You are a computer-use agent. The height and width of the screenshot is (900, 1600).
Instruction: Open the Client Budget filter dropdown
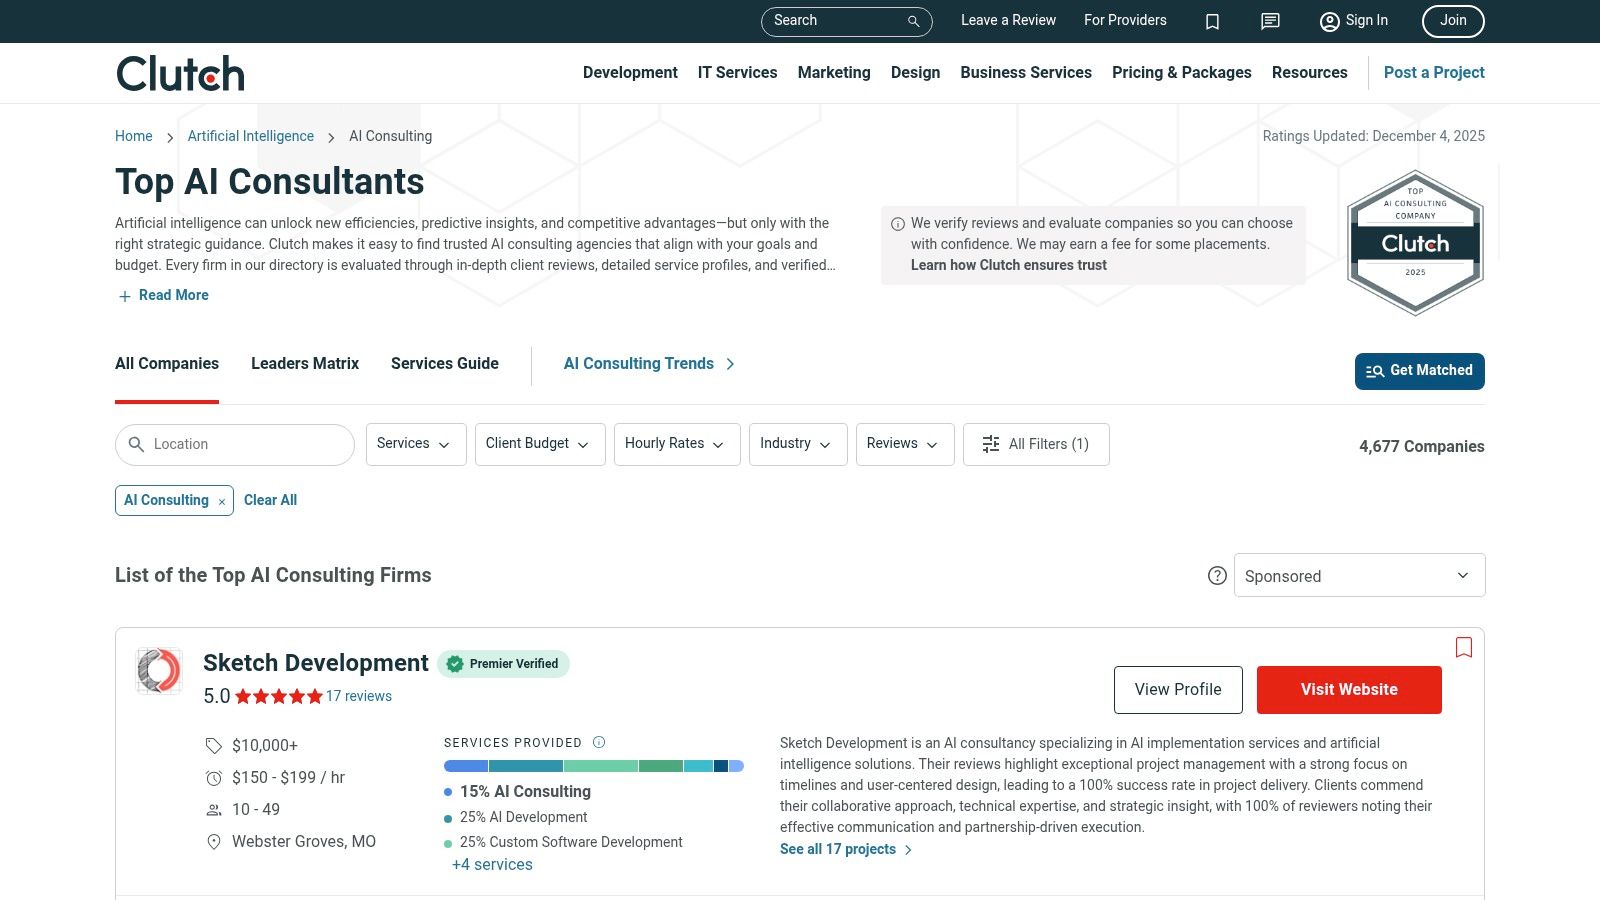pyautogui.click(x=540, y=444)
